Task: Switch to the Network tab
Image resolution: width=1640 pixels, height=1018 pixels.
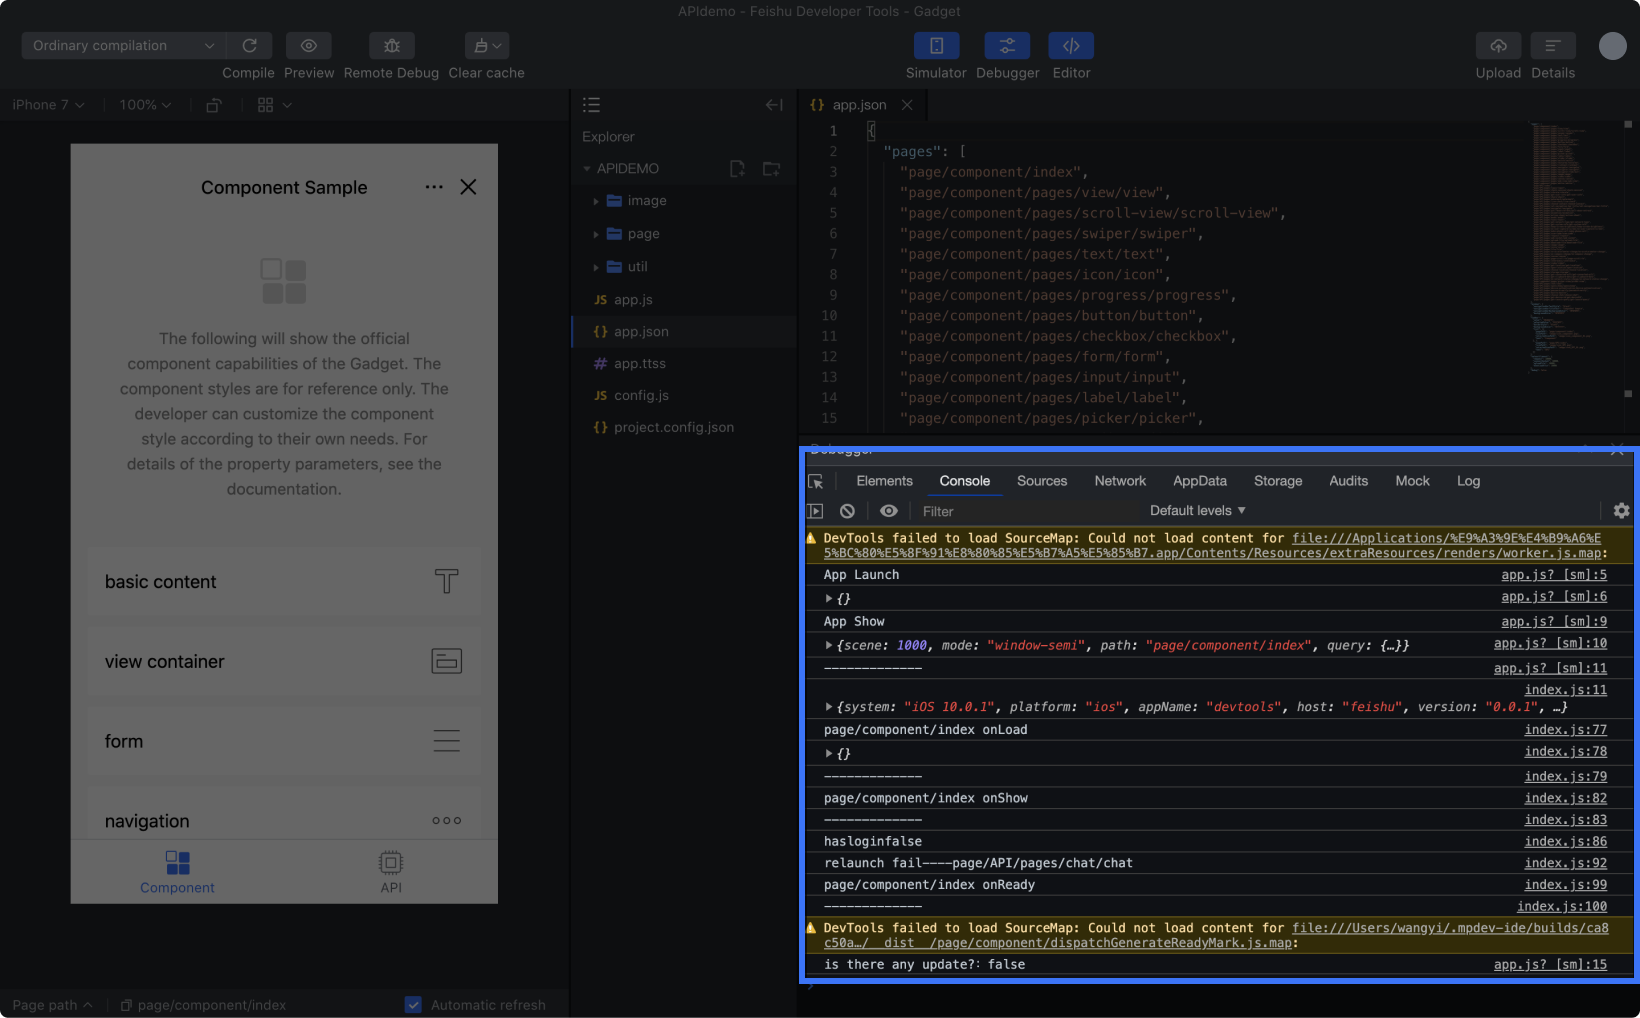Action: (x=1120, y=481)
